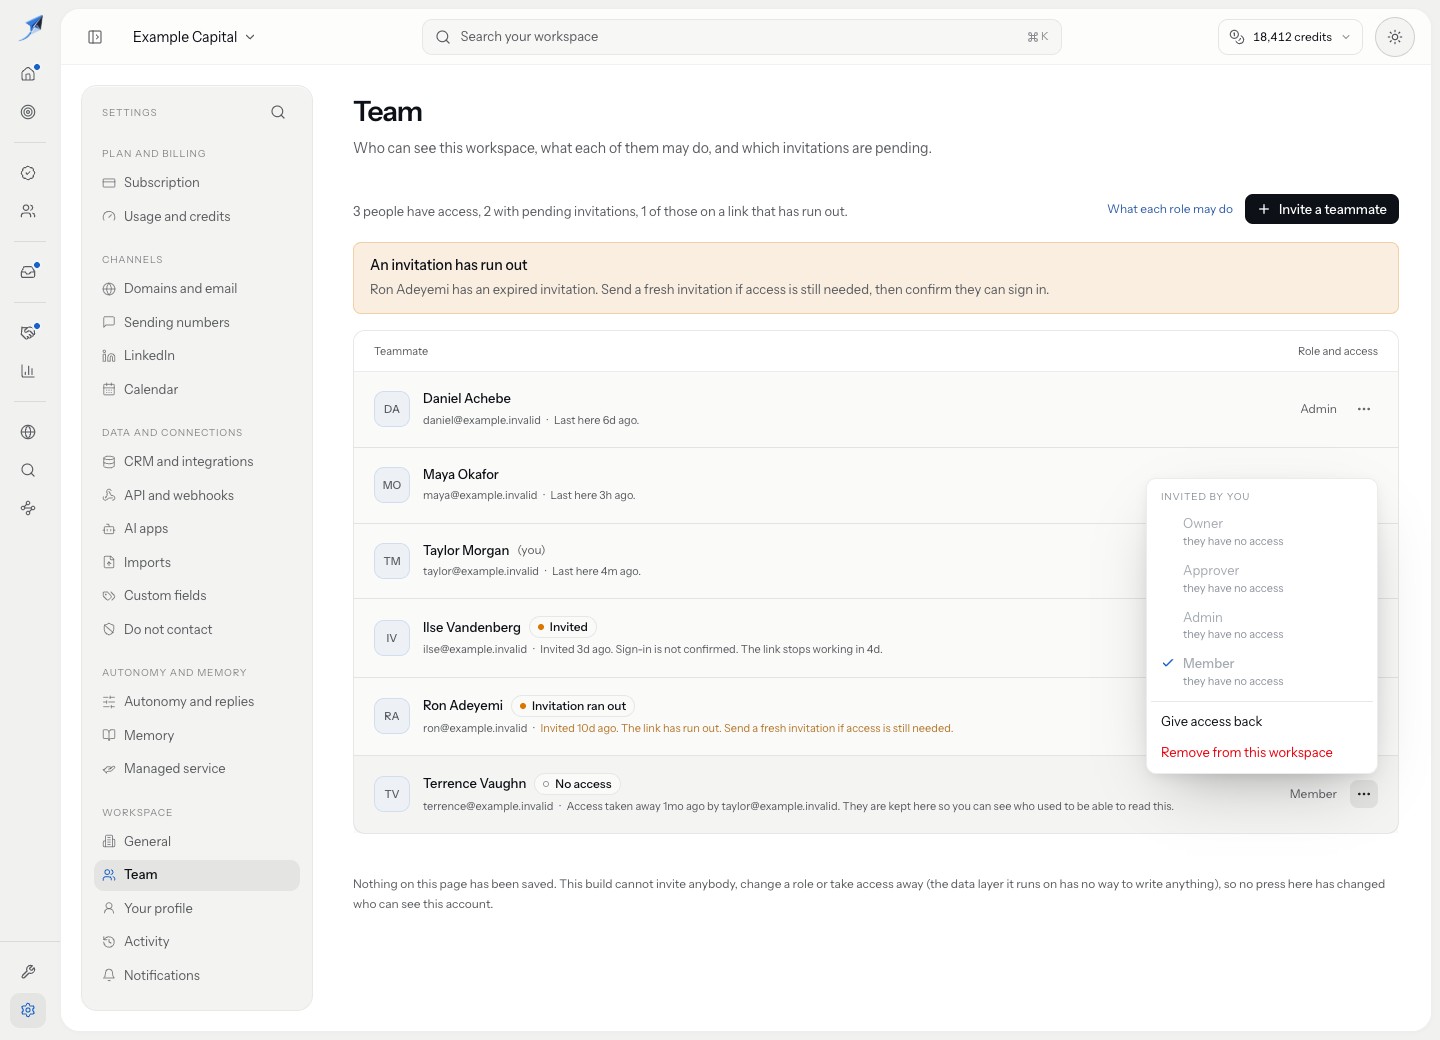Open the bar chart icon in left rail

[28, 371]
